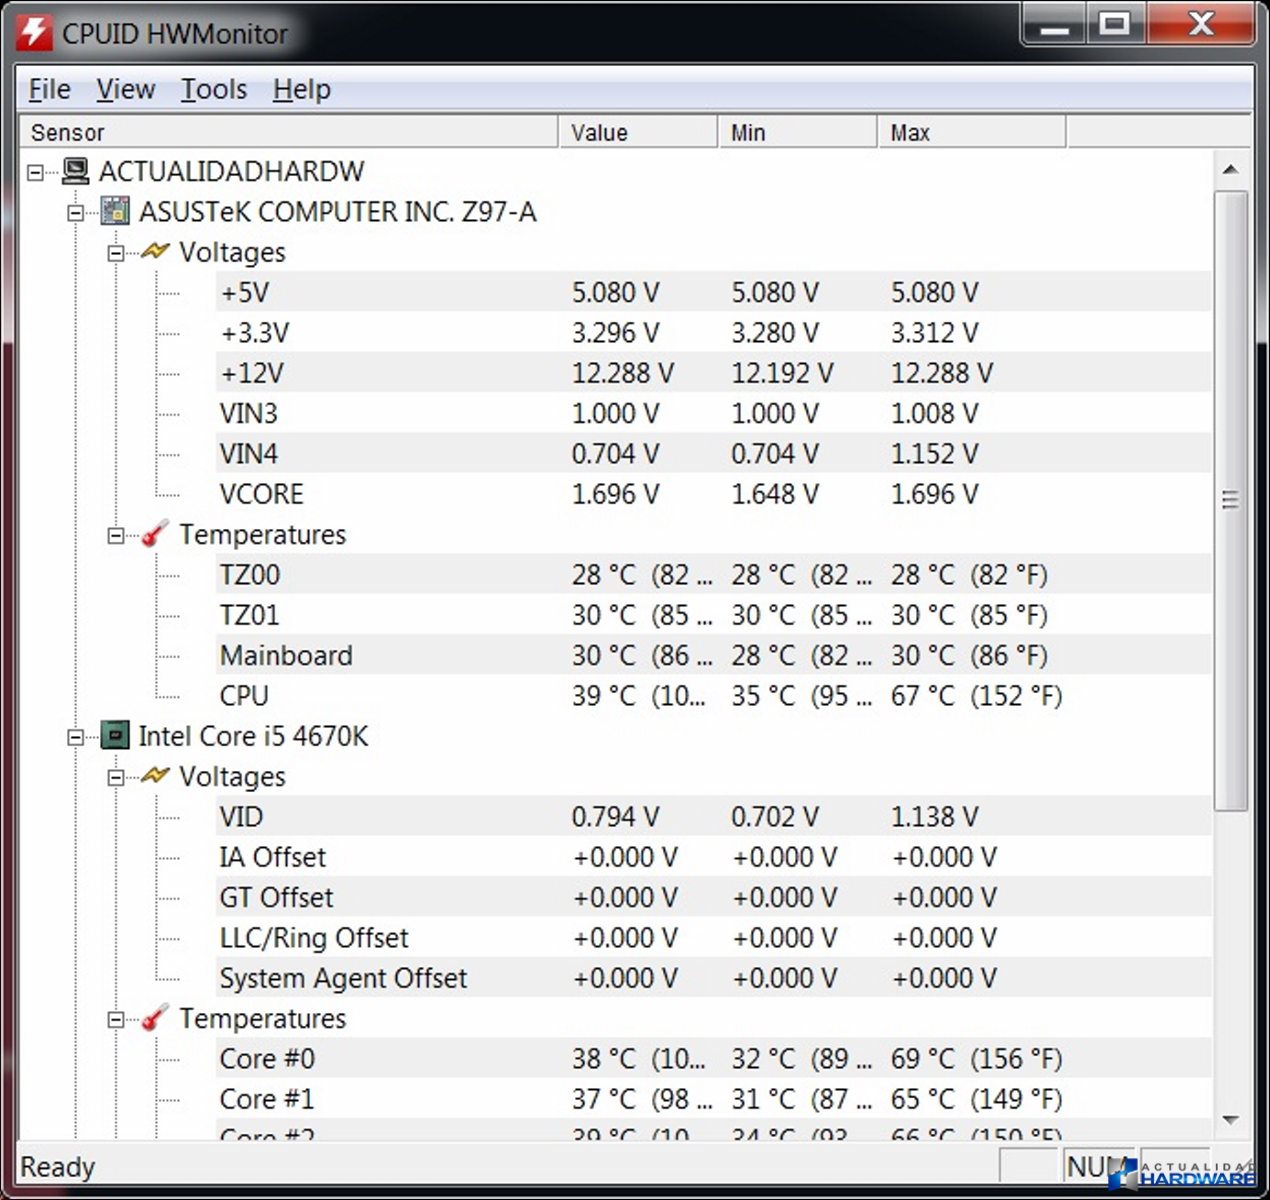The image size is (1270, 1200).
Task: Click the motherboard Voltages lightning icon
Action: [155, 252]
